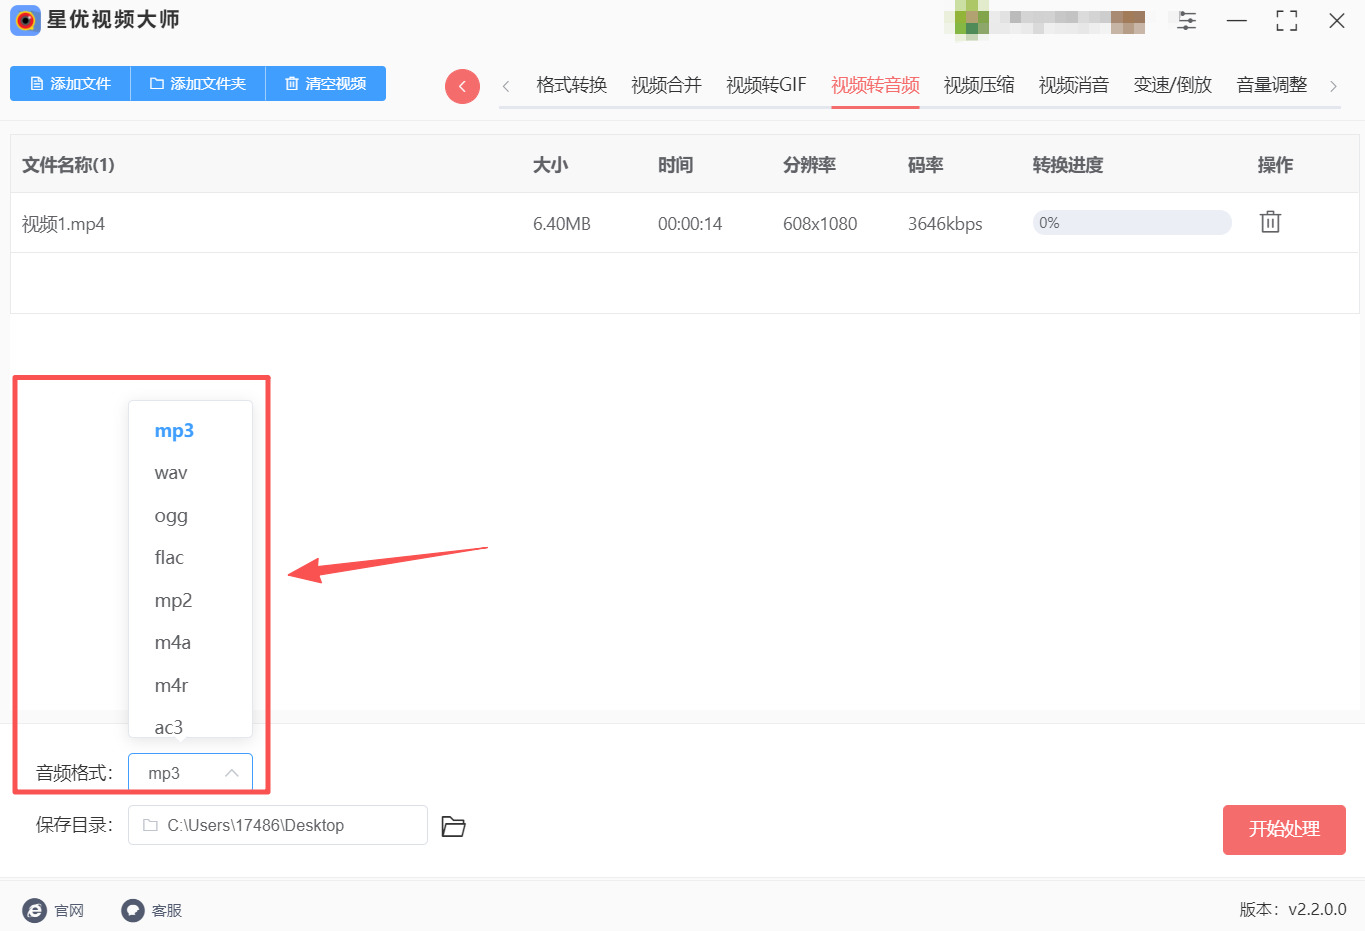Show more tabs with right chevron
This screenshot has width=1365, height=931.
(1333, 86)
